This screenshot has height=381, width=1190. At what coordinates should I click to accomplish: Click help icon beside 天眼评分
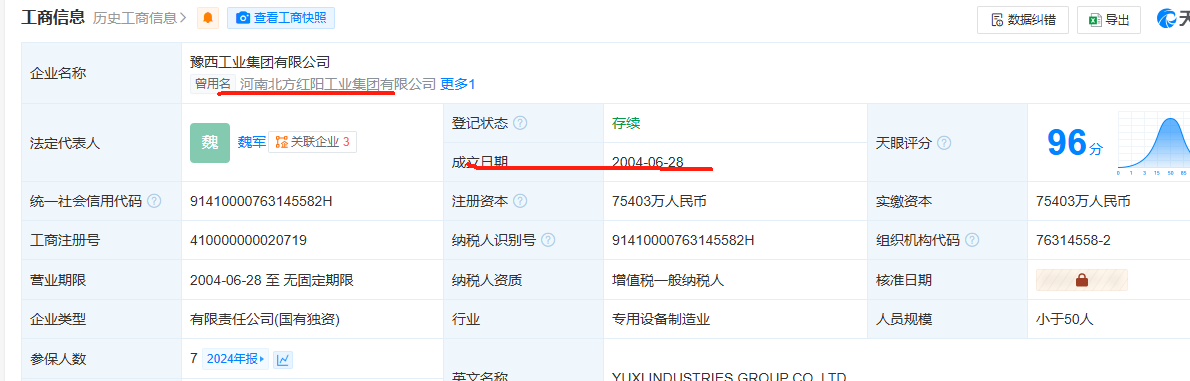click(944, 143)
